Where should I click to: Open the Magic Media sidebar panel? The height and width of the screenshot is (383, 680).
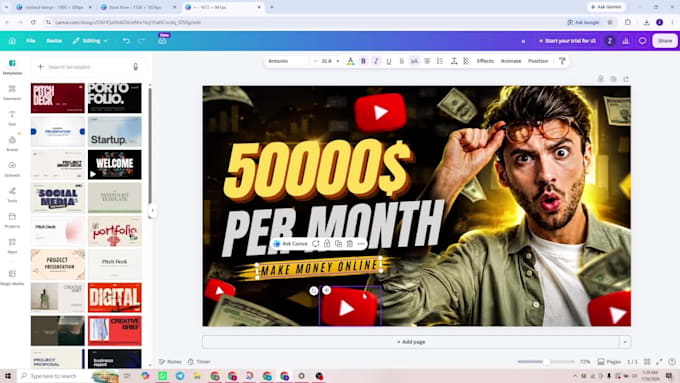12,277
